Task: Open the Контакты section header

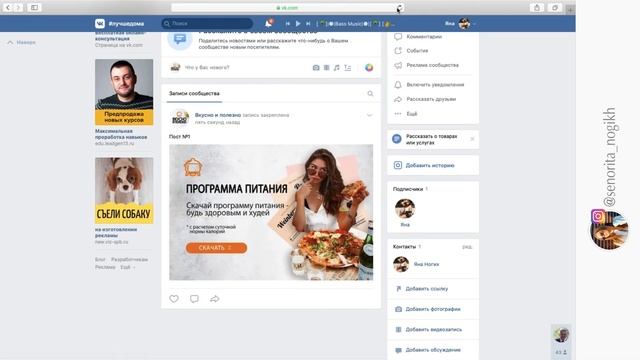Action: (x=404, y=247)
